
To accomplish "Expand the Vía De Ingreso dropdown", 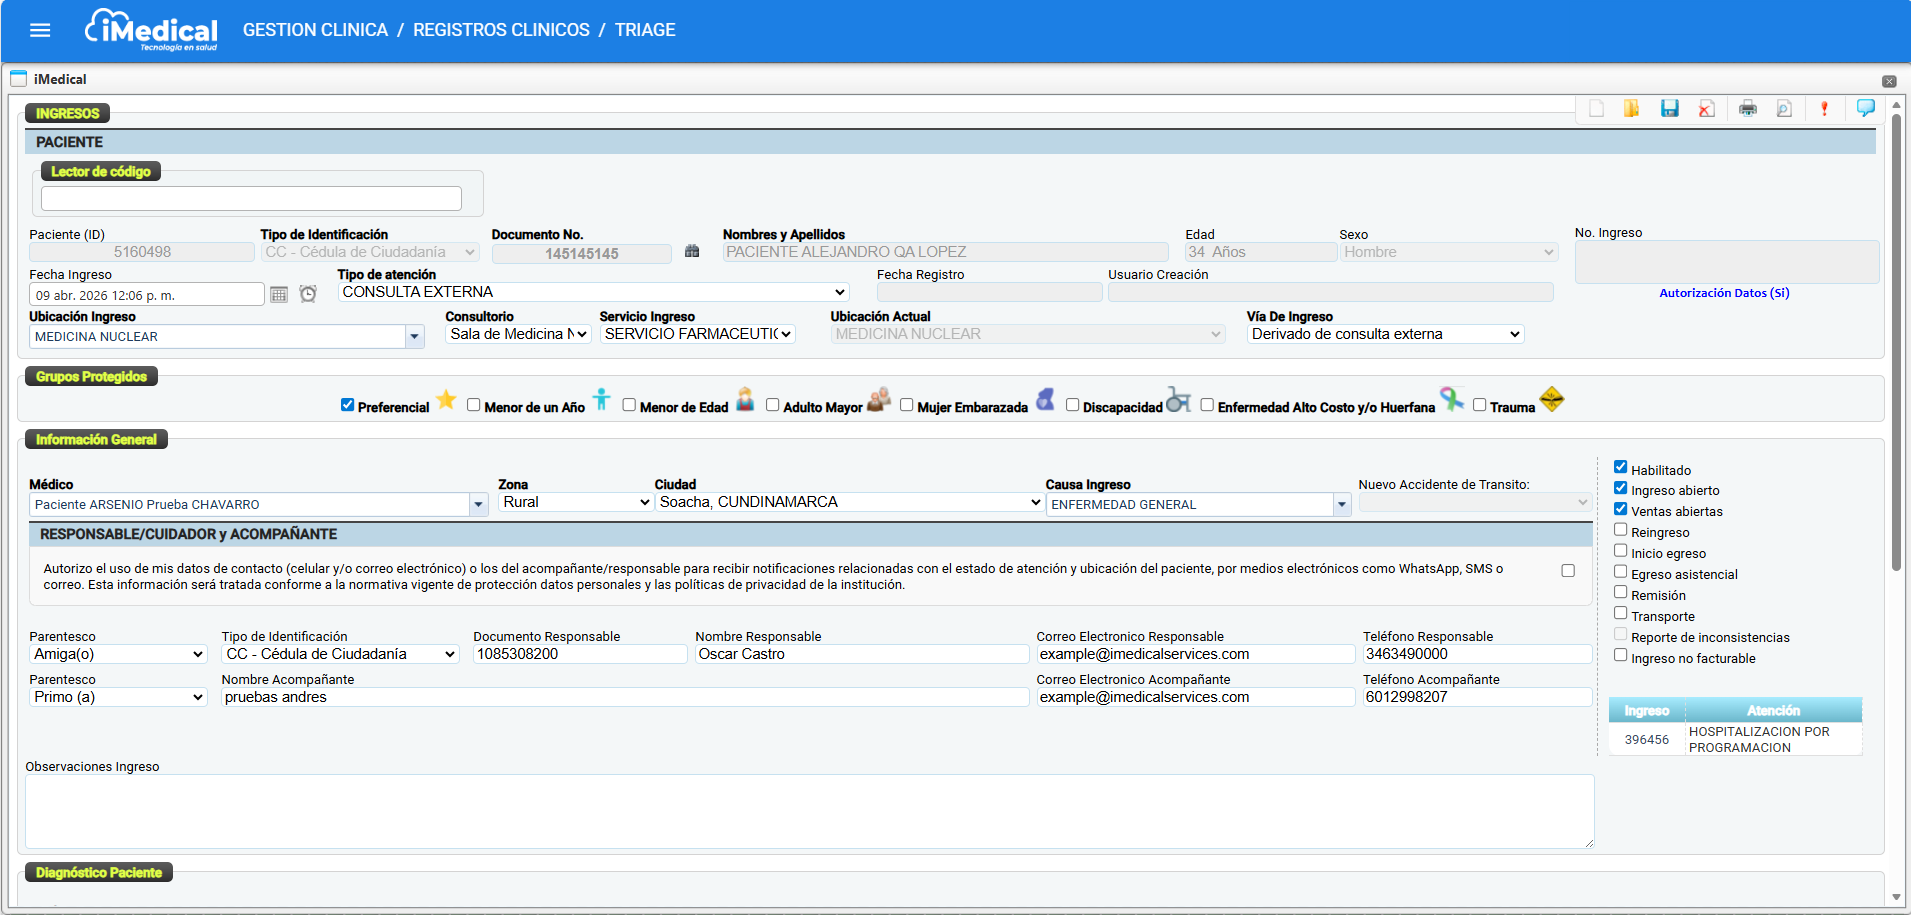I will pyautogui.click(x=1385, y=334).
